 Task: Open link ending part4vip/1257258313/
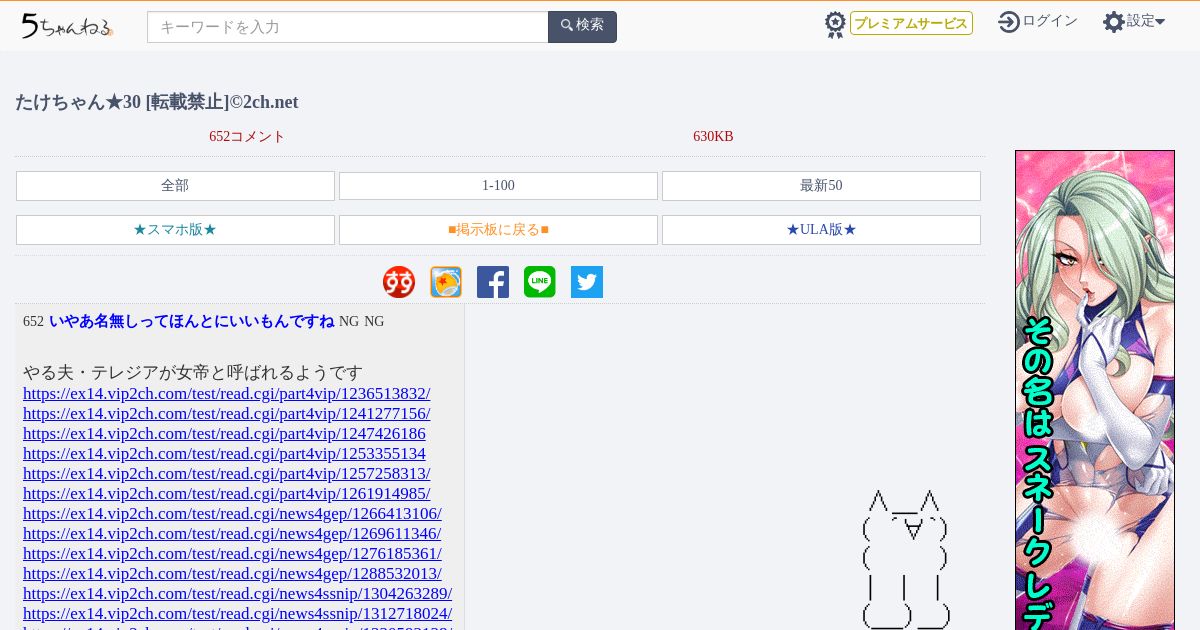(227, 474)
